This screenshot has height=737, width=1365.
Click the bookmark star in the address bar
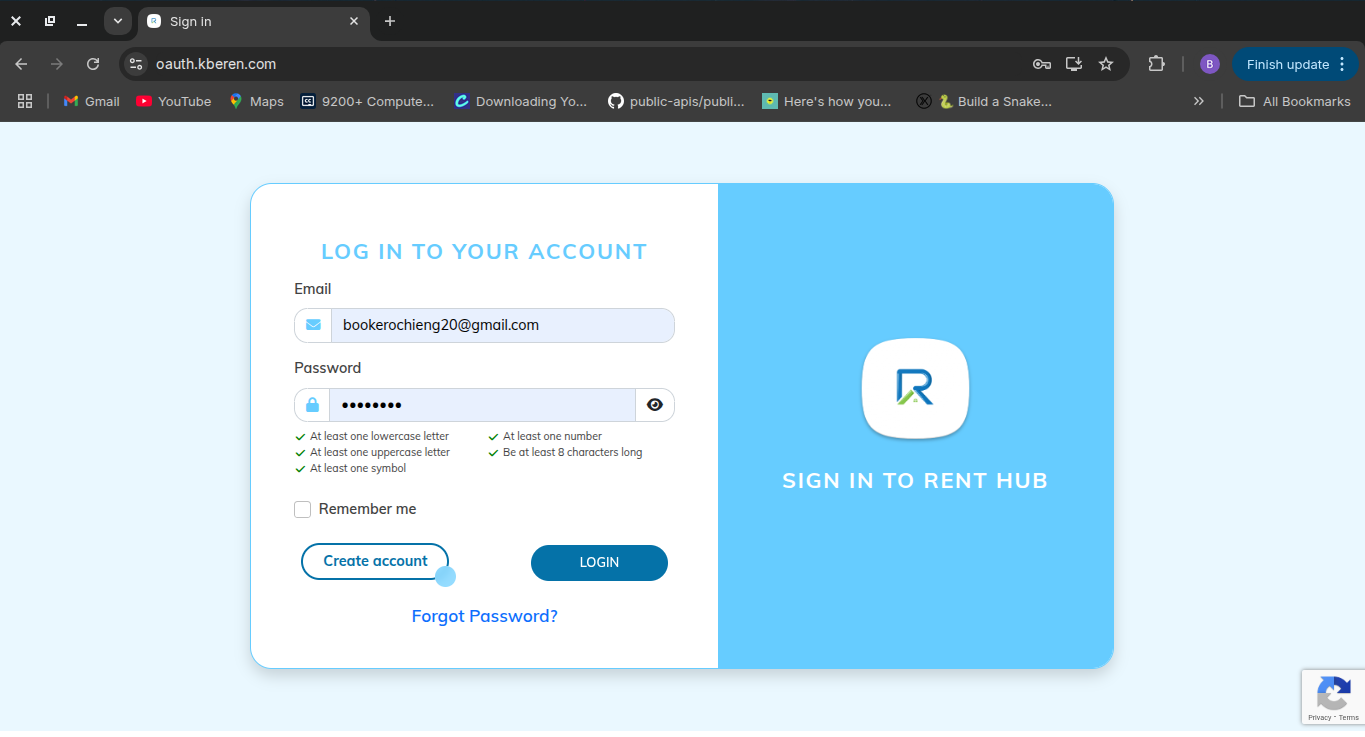(x=1106, y=63)
